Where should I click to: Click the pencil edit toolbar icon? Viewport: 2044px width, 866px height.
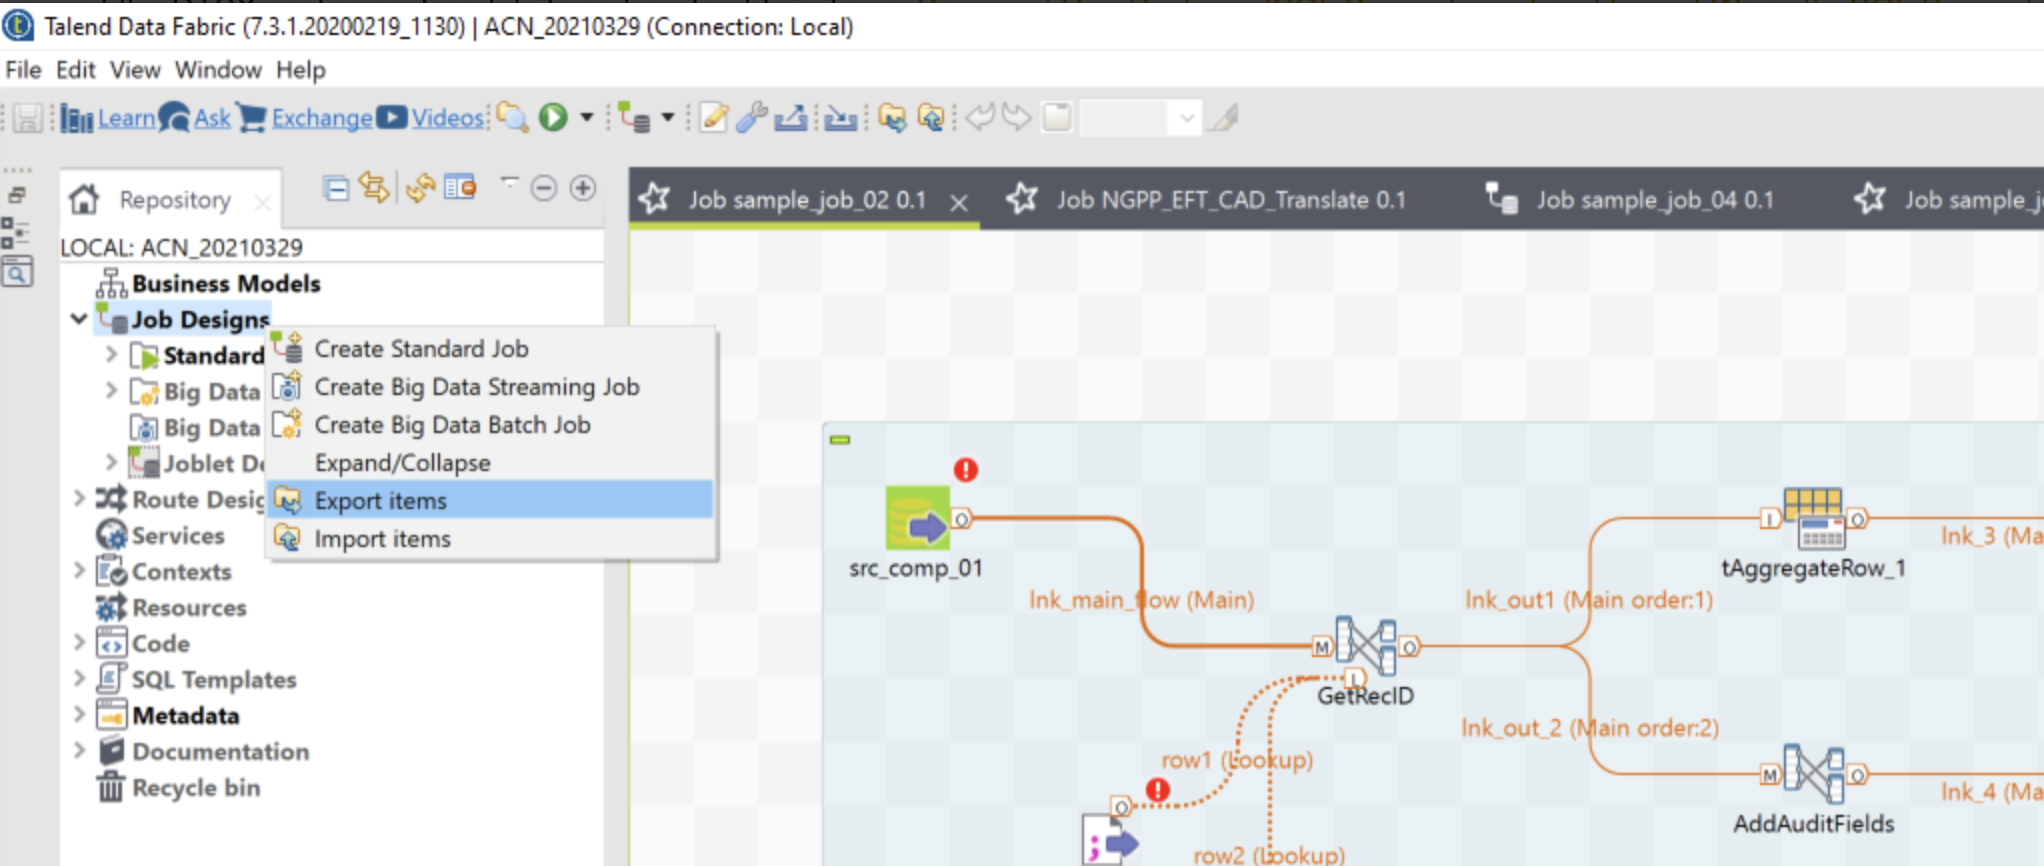[x=714, y=118]
